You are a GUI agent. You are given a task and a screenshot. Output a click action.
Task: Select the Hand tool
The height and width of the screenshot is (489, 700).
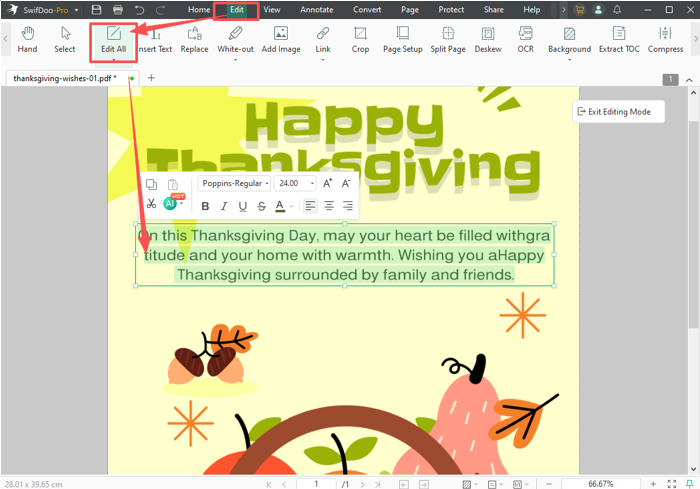(27, 40)
